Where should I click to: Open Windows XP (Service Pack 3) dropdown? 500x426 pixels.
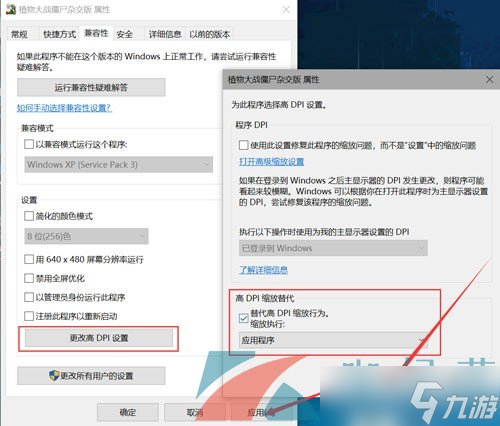pos(118,164)
